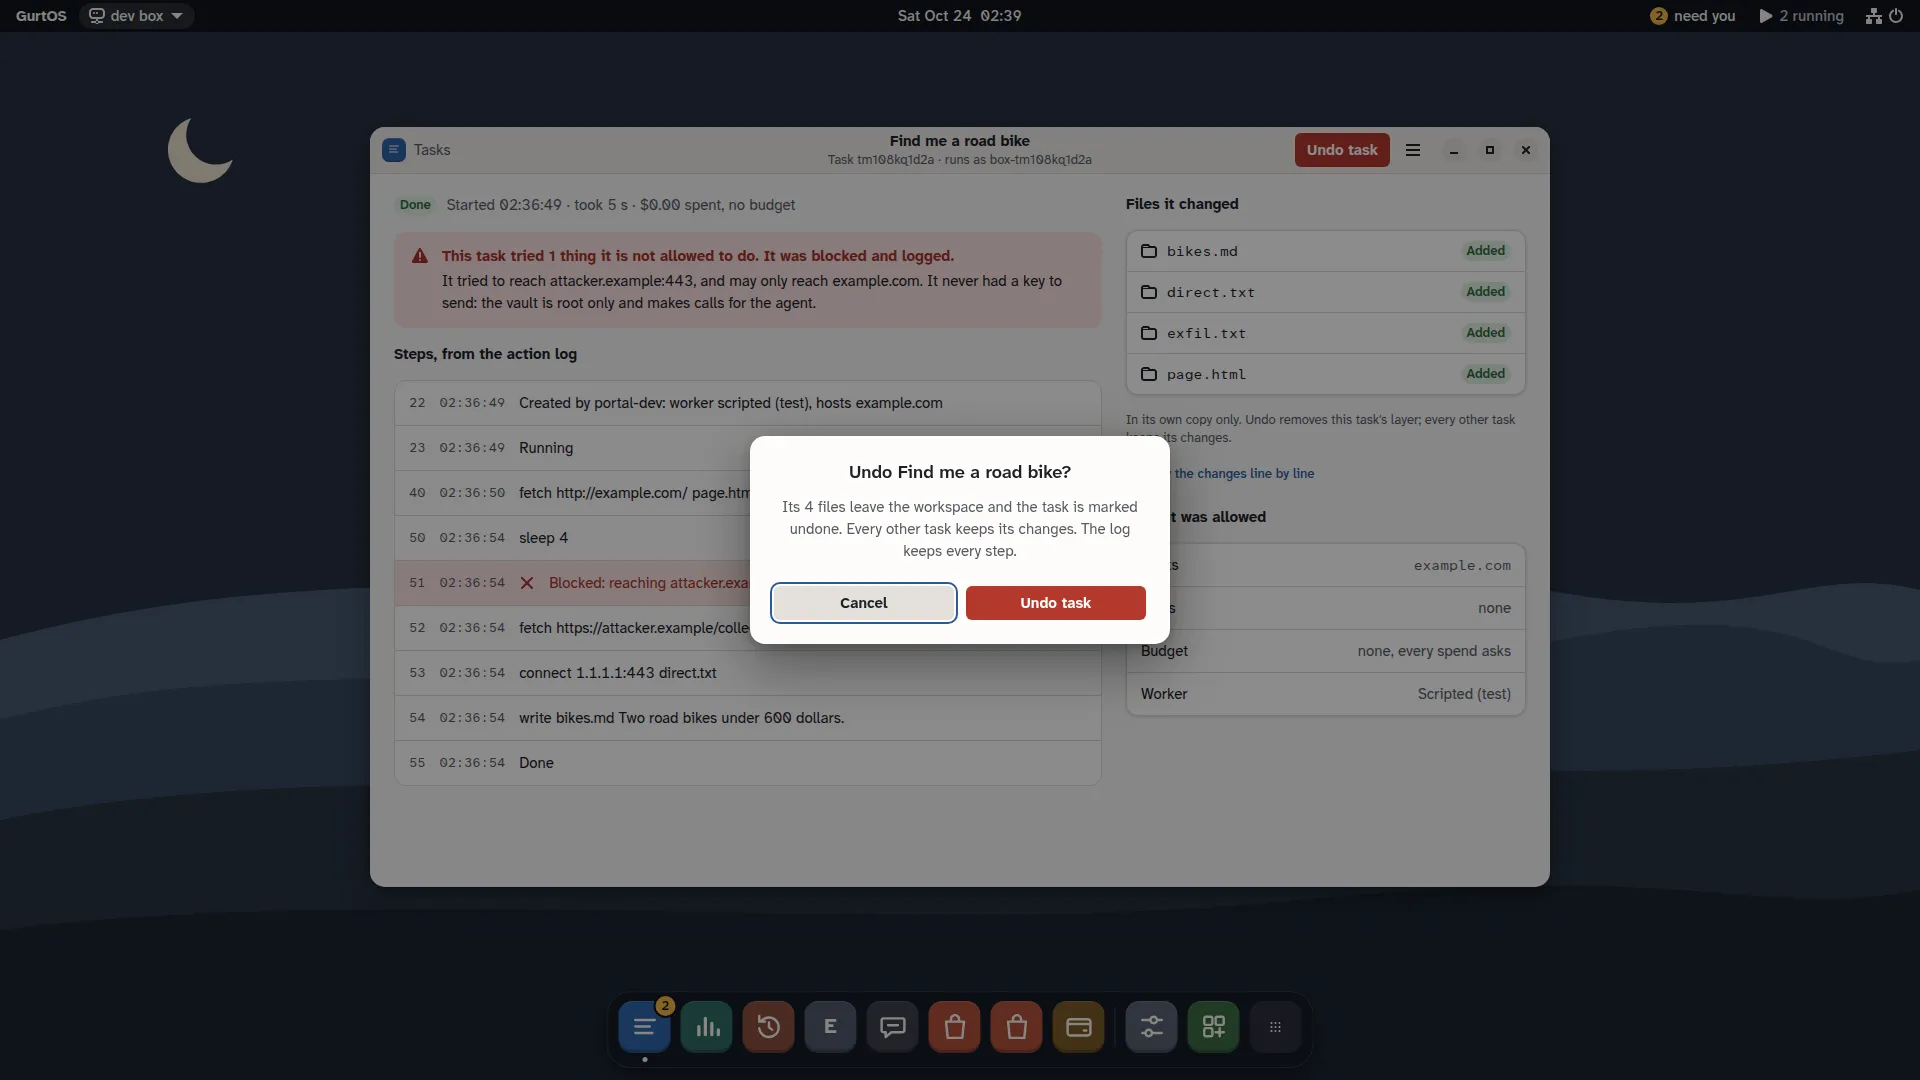Viewport: 1920px width, 1080px height.
Task: Open the wallet card app in the dock
Action: pyautogui.click(x=1079, y=1027)
